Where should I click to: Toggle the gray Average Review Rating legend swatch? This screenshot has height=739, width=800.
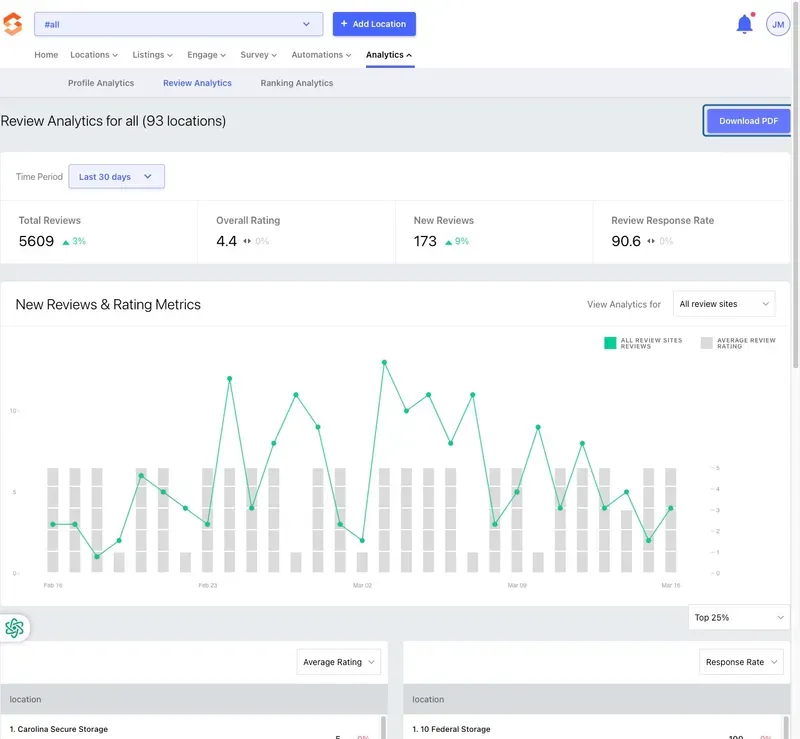[707, 343]
